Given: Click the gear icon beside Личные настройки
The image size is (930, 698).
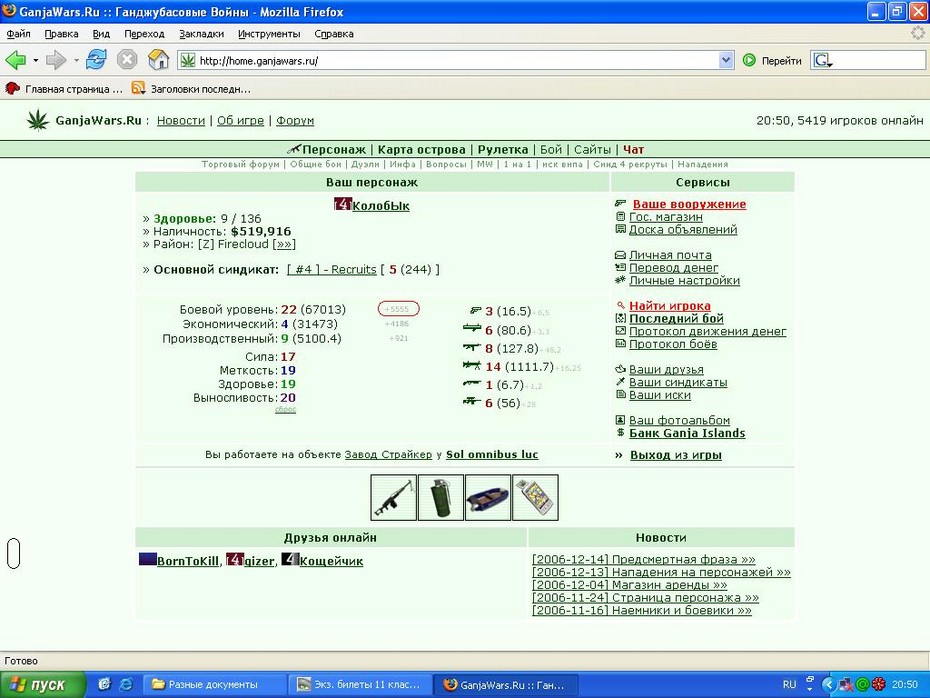Looking at the screenshot, I should (x=620, y=280).
